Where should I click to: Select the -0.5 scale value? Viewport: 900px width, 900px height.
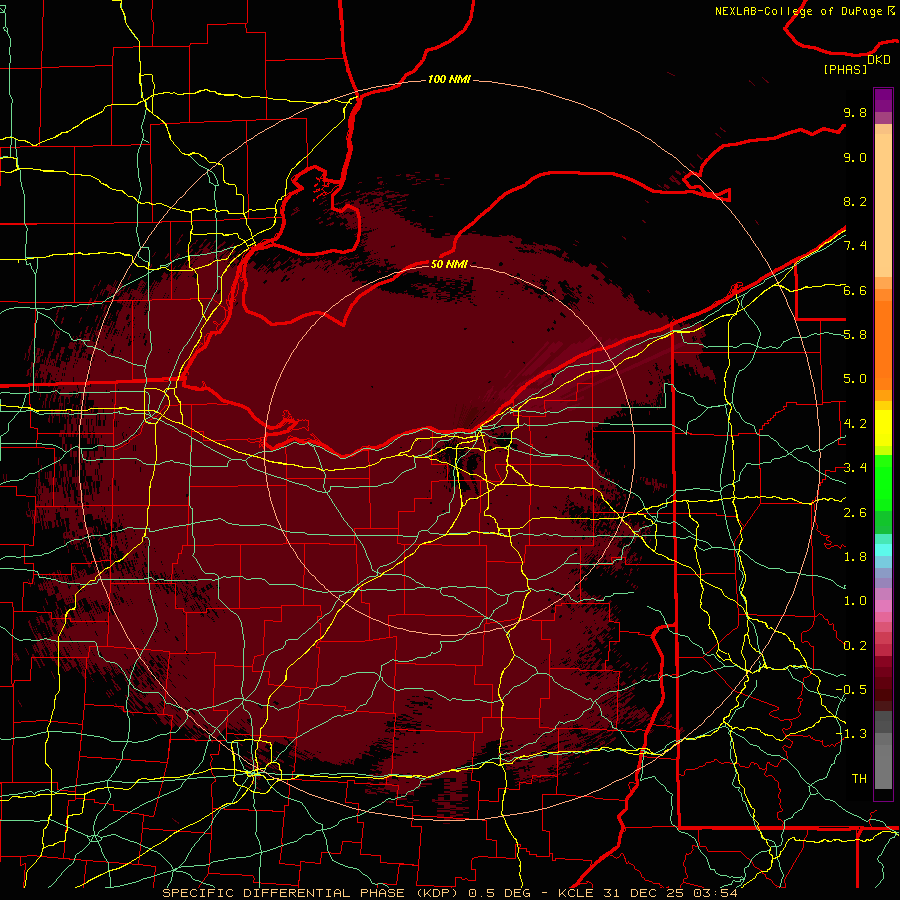851,690
